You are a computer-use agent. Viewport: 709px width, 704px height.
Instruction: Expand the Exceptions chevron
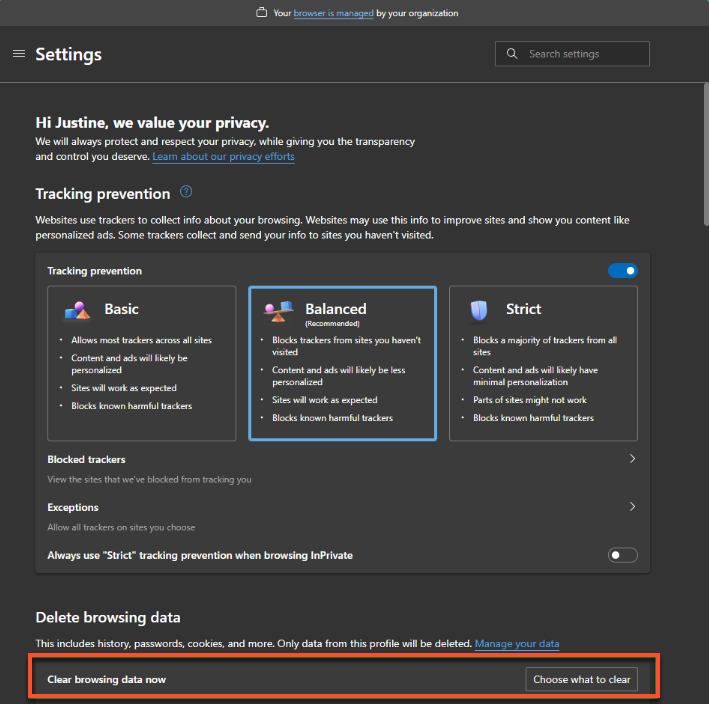coord(632,507)
